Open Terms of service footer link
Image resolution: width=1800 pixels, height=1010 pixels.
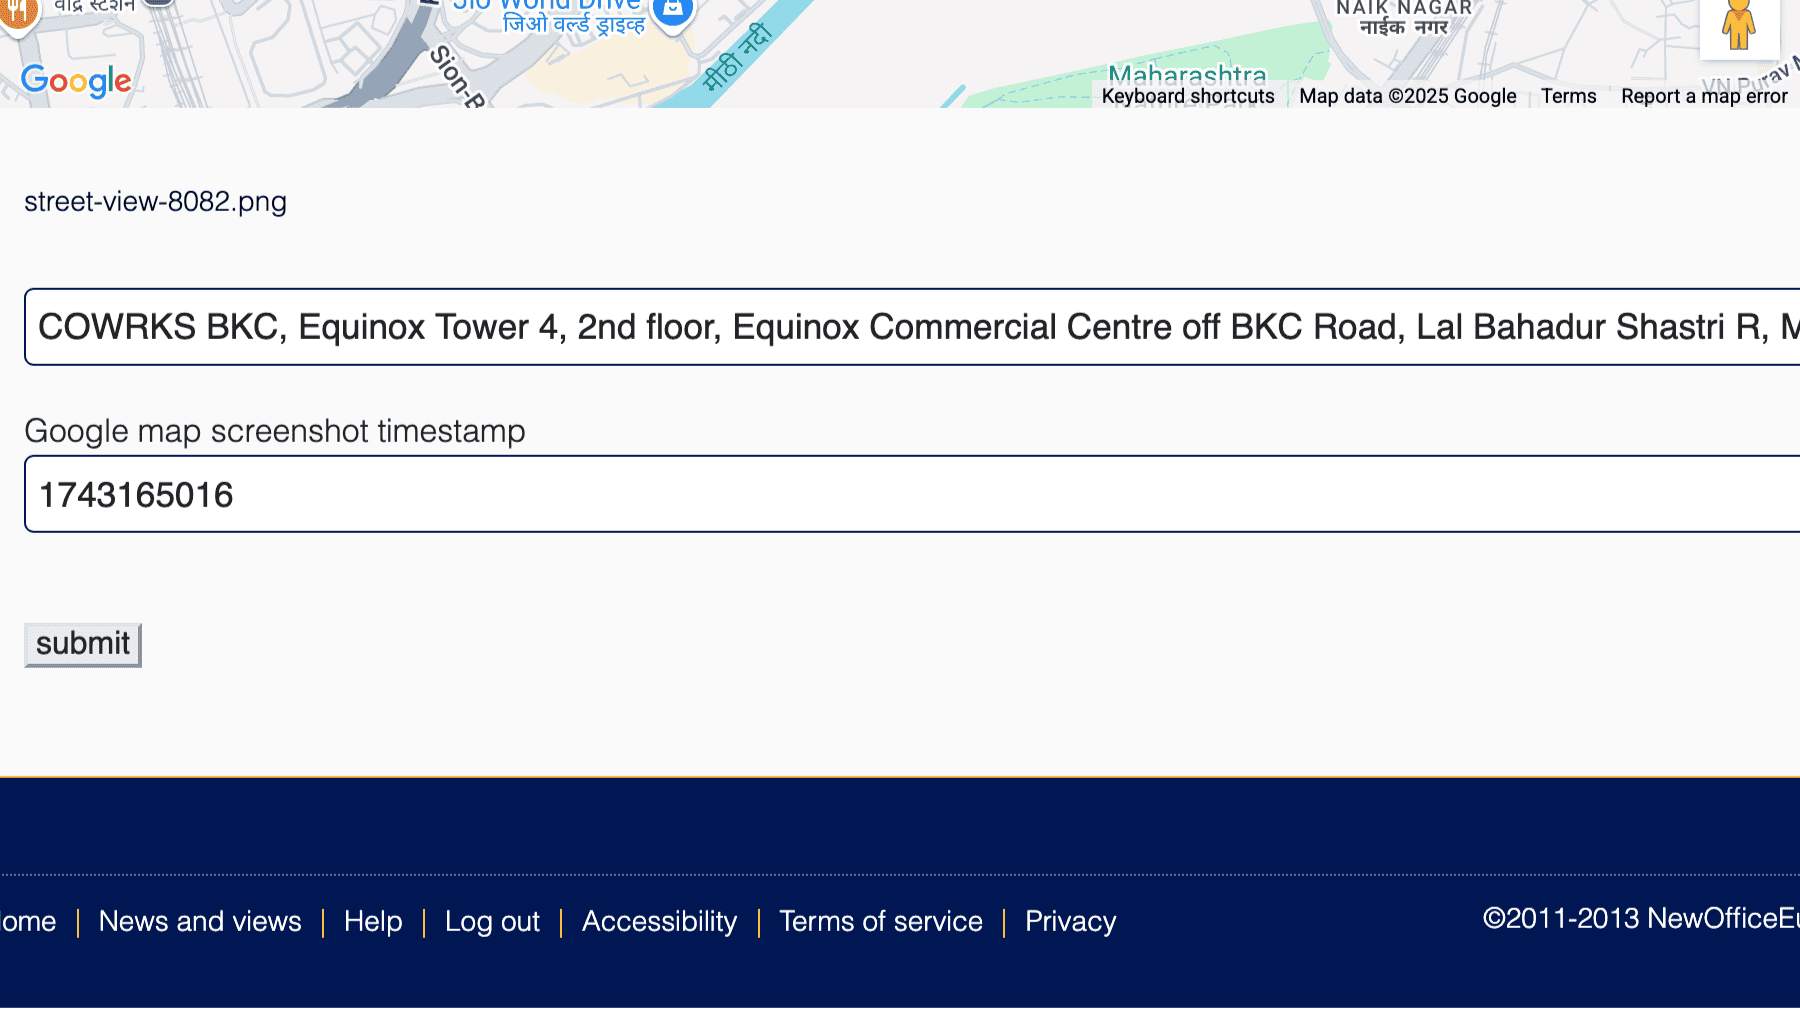881,921
